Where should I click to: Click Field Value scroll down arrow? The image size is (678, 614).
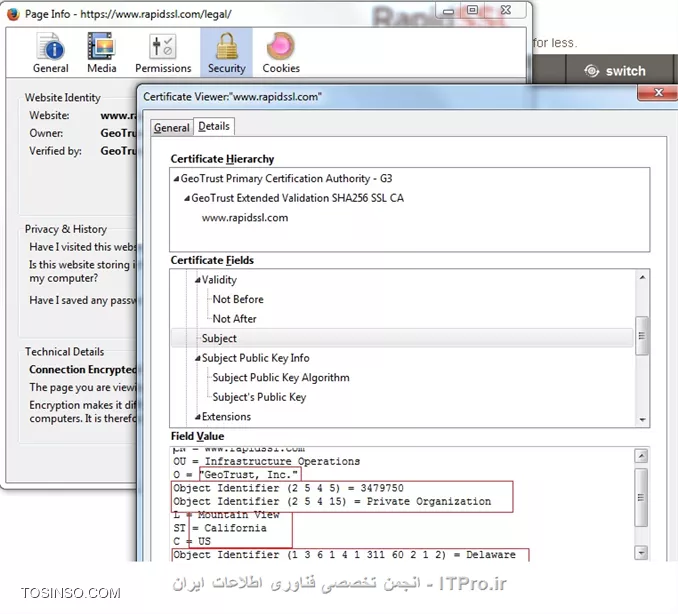tap(641, 553)
